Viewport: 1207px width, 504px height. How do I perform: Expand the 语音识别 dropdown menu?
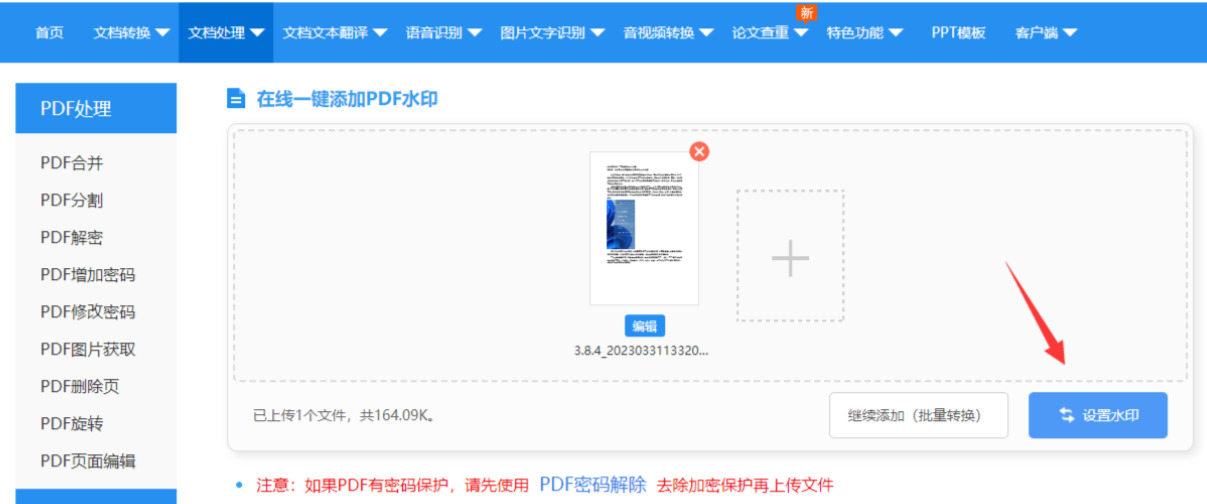443,32
